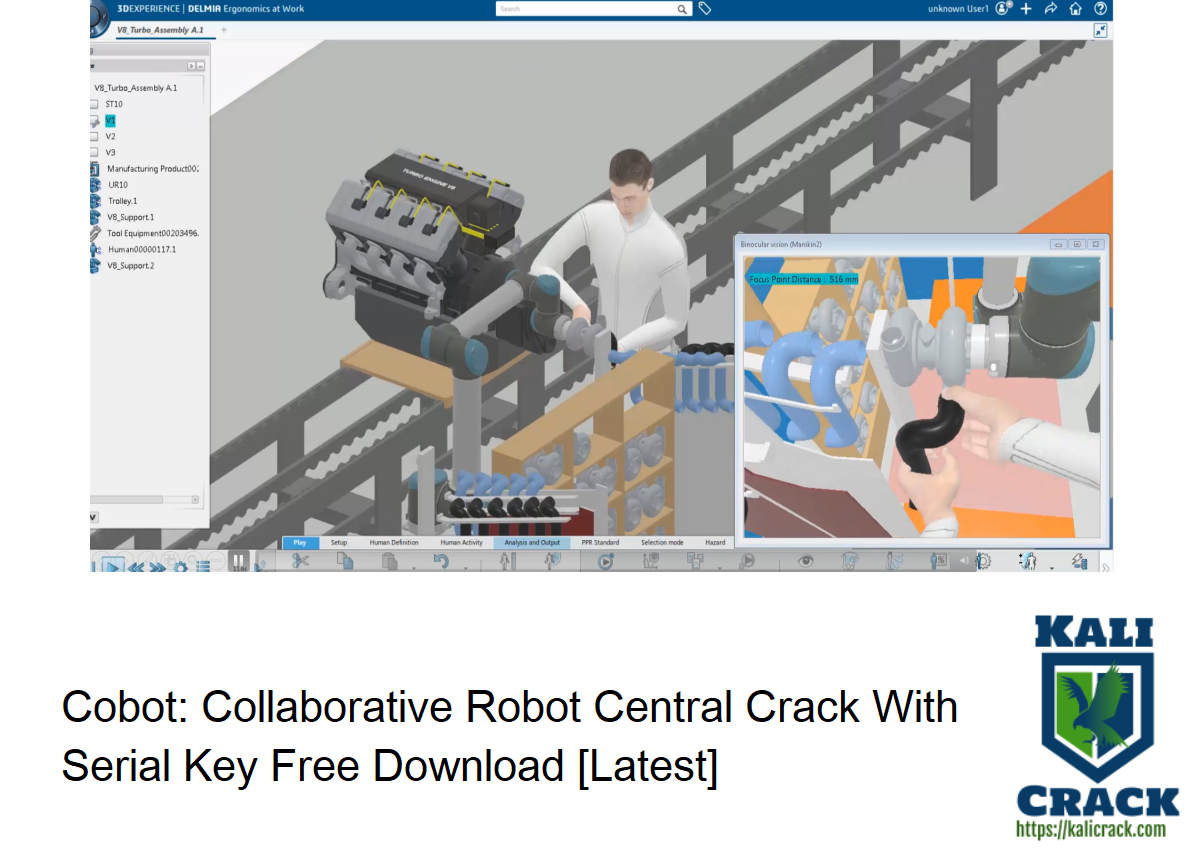1200x852 pixels.
Task: Select the V8_Support.2 tree item
Action: pyautogui.click(x=129, y=266)
